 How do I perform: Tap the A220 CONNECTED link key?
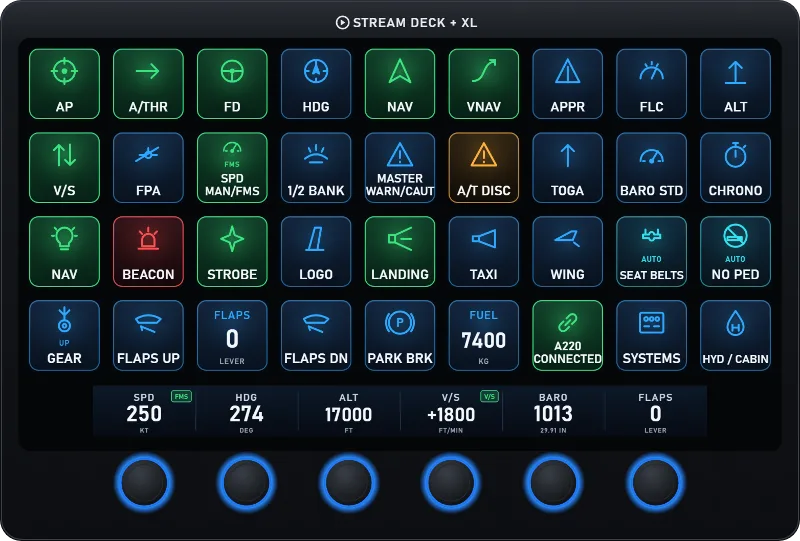567,335
